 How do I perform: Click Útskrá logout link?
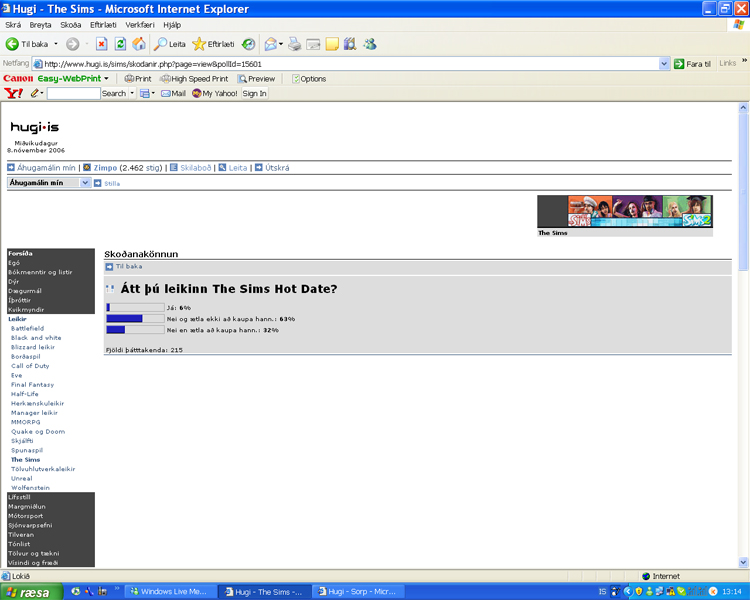(x=277, y=168)
